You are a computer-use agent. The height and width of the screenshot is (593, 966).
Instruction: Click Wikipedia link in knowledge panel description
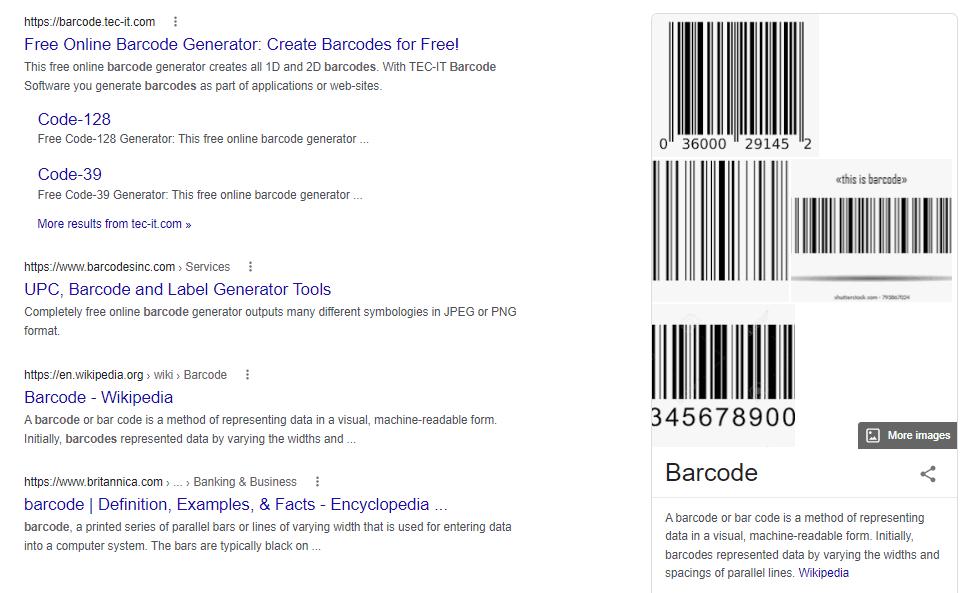coord(823,573)
